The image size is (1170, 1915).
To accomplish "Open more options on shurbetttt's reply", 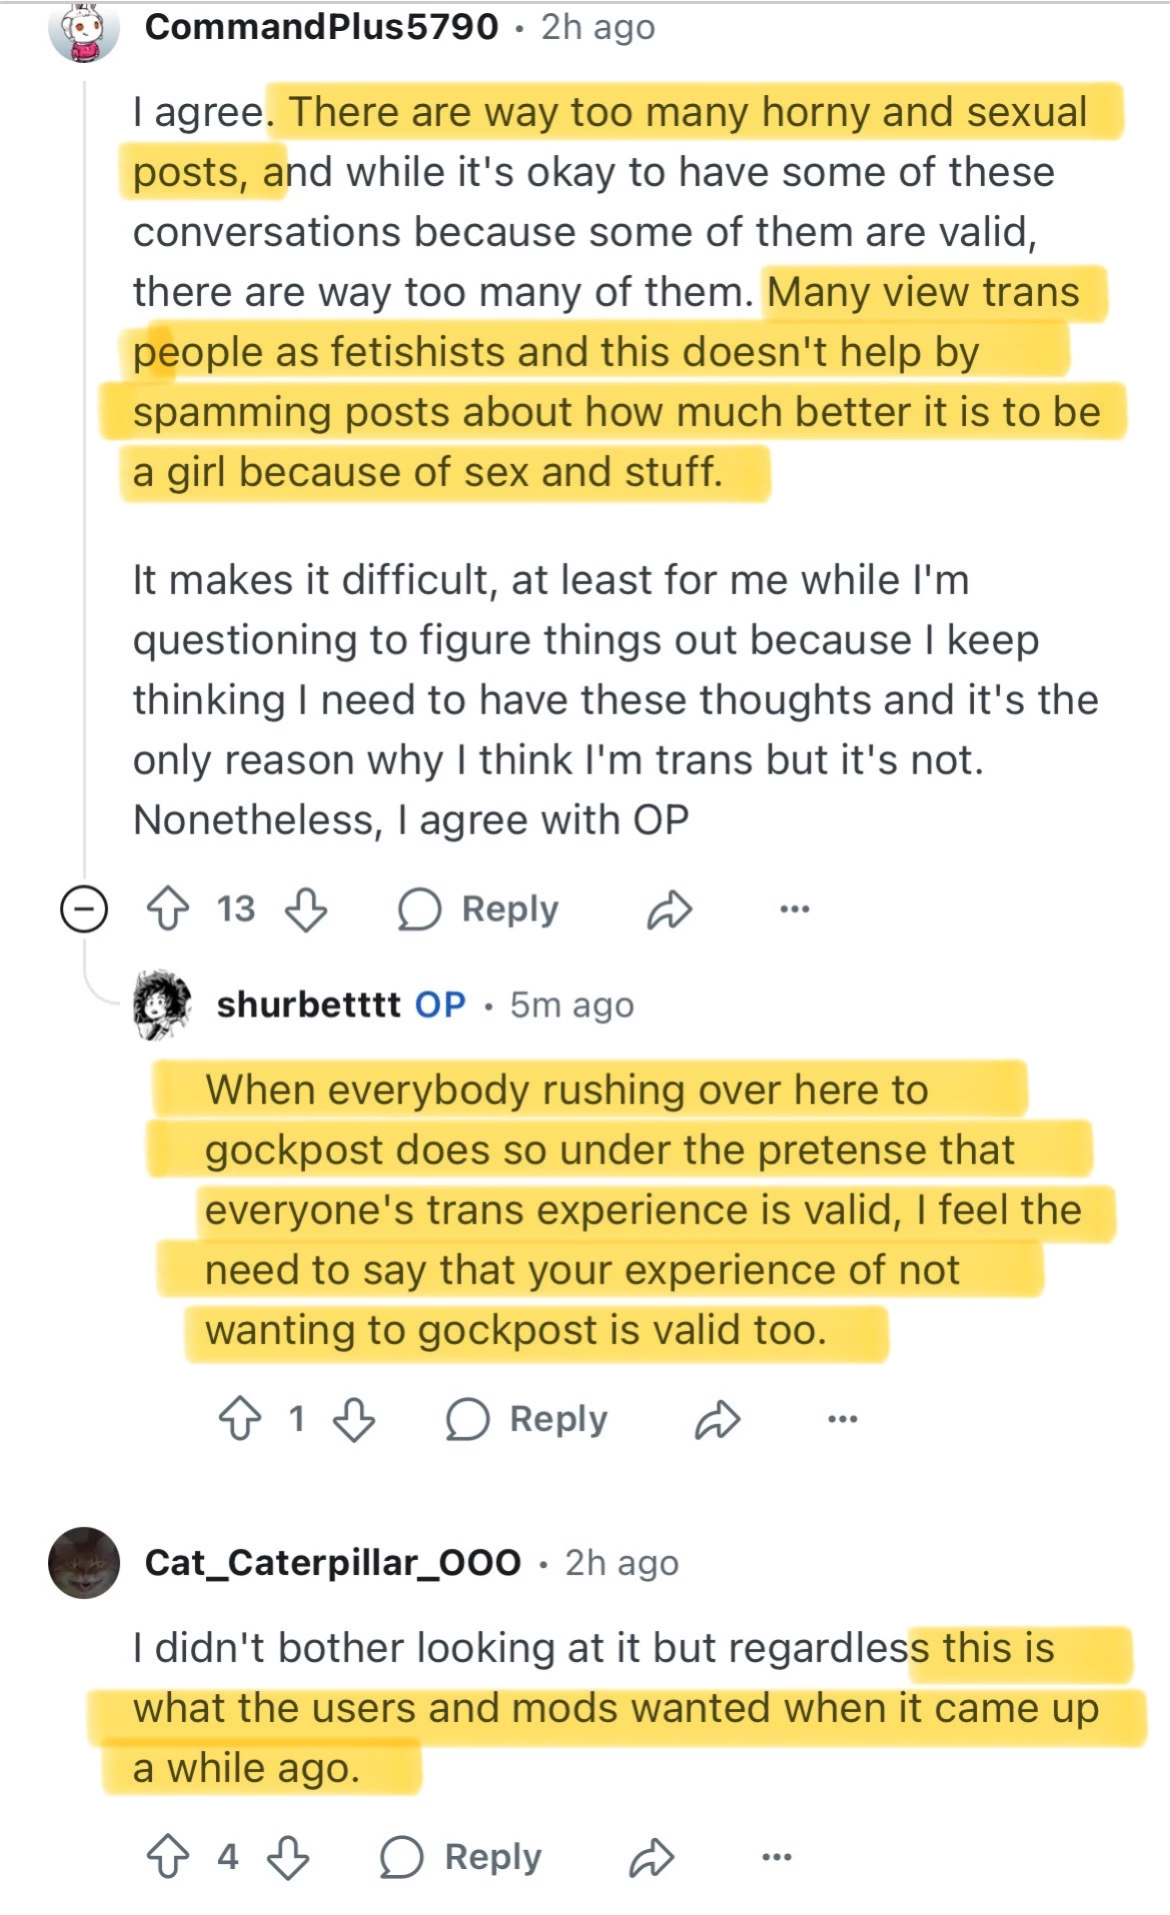I will 842,1419.
